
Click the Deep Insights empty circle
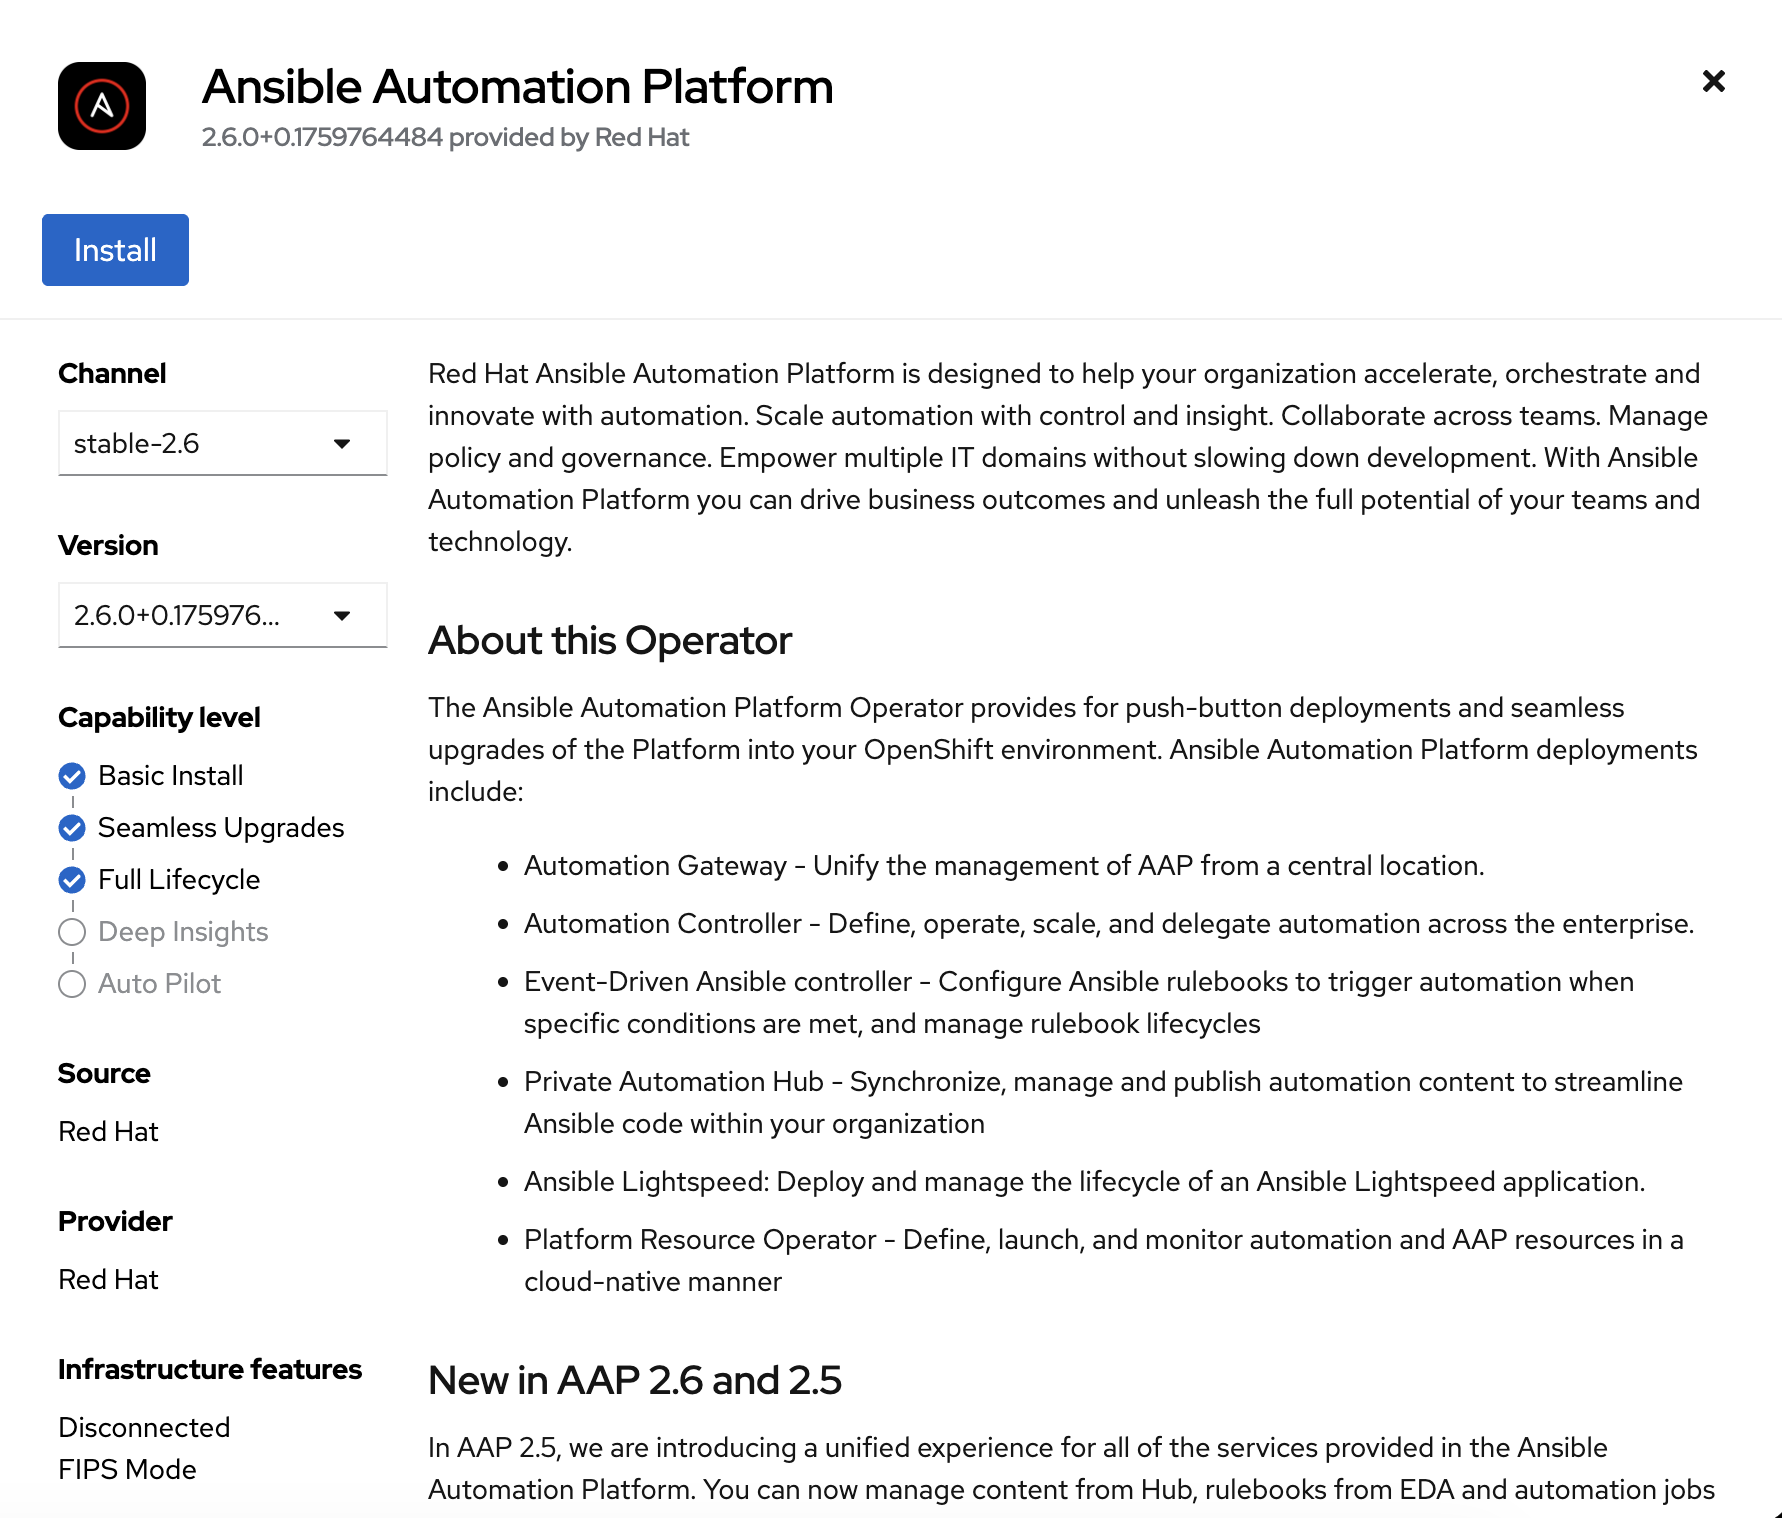(x=72, y=932)
